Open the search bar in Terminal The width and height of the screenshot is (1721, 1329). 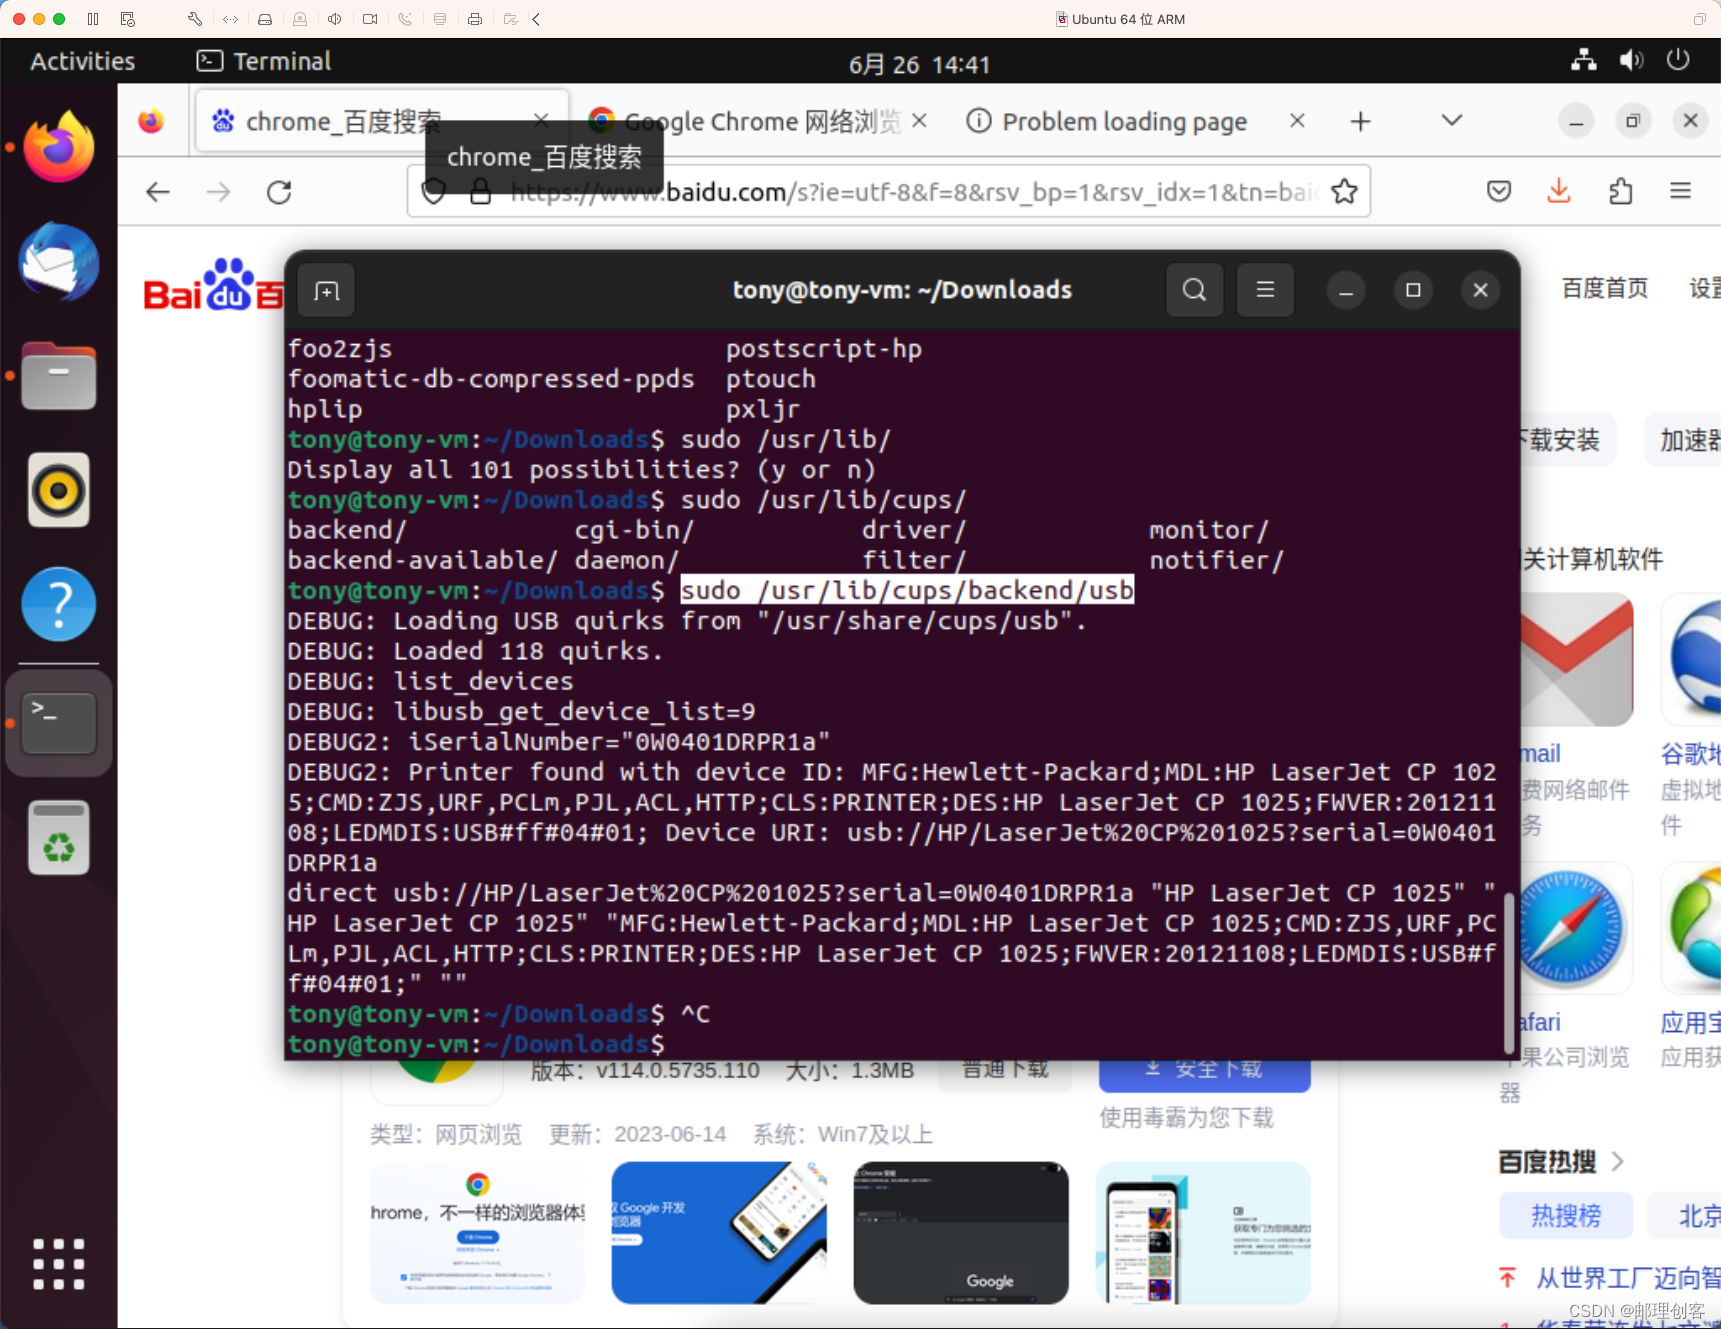point(1194,290)
